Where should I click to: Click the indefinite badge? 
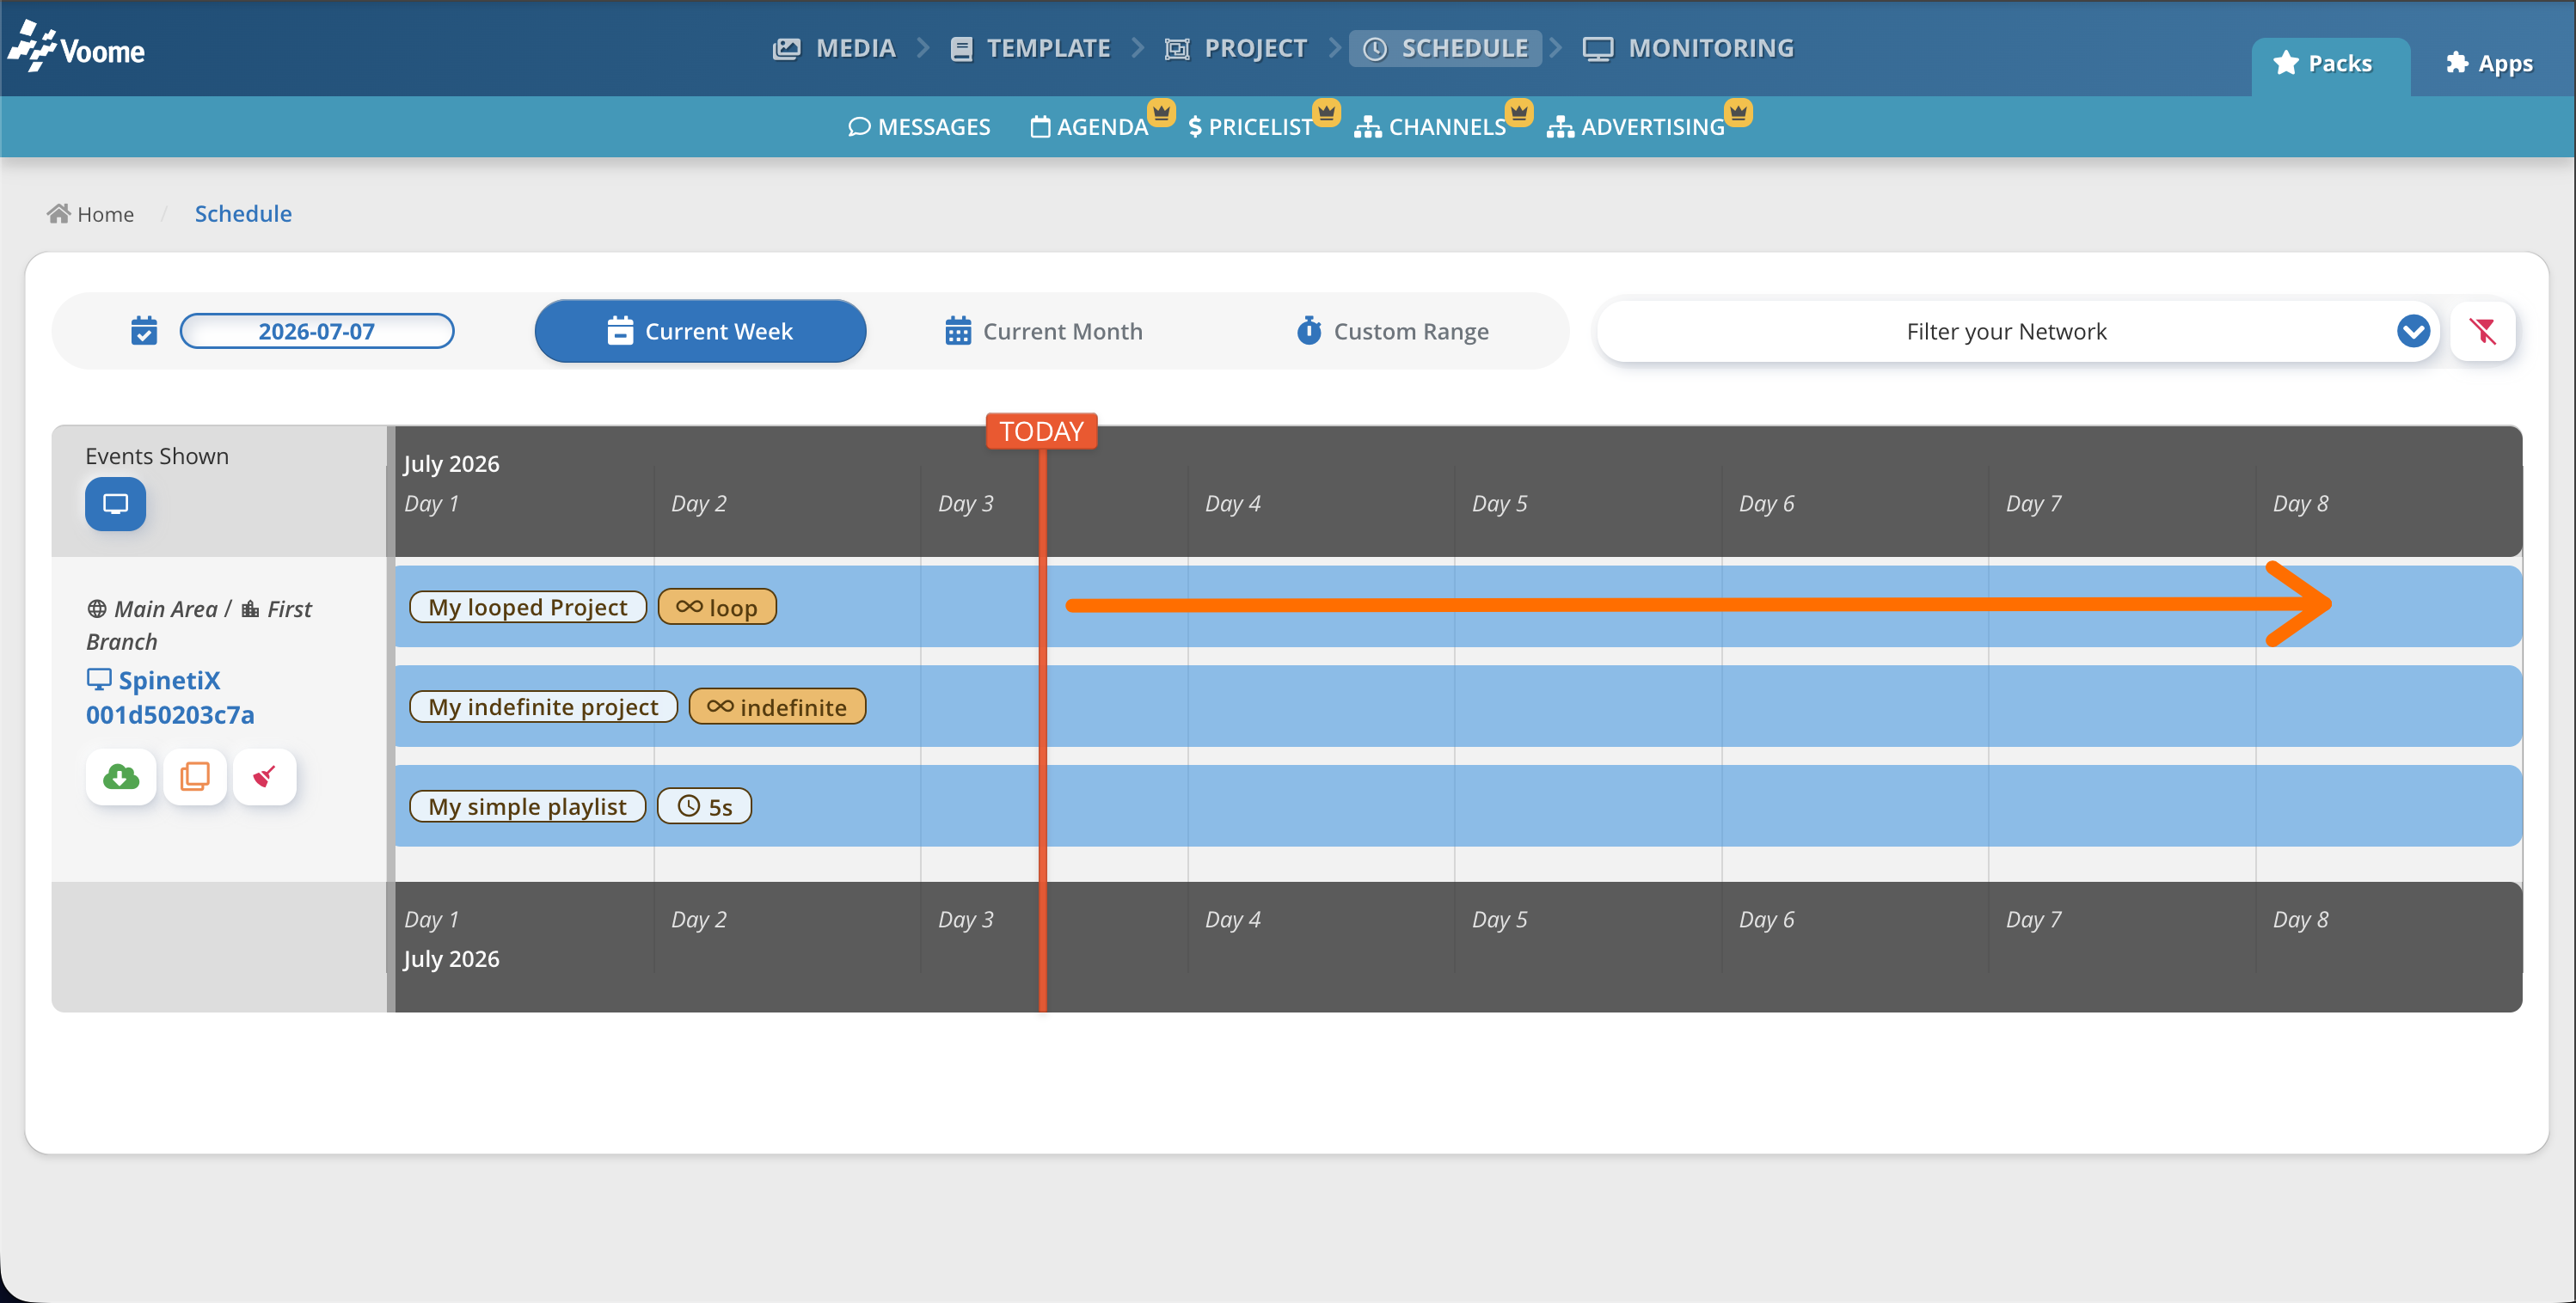click(x=777, y=707)
